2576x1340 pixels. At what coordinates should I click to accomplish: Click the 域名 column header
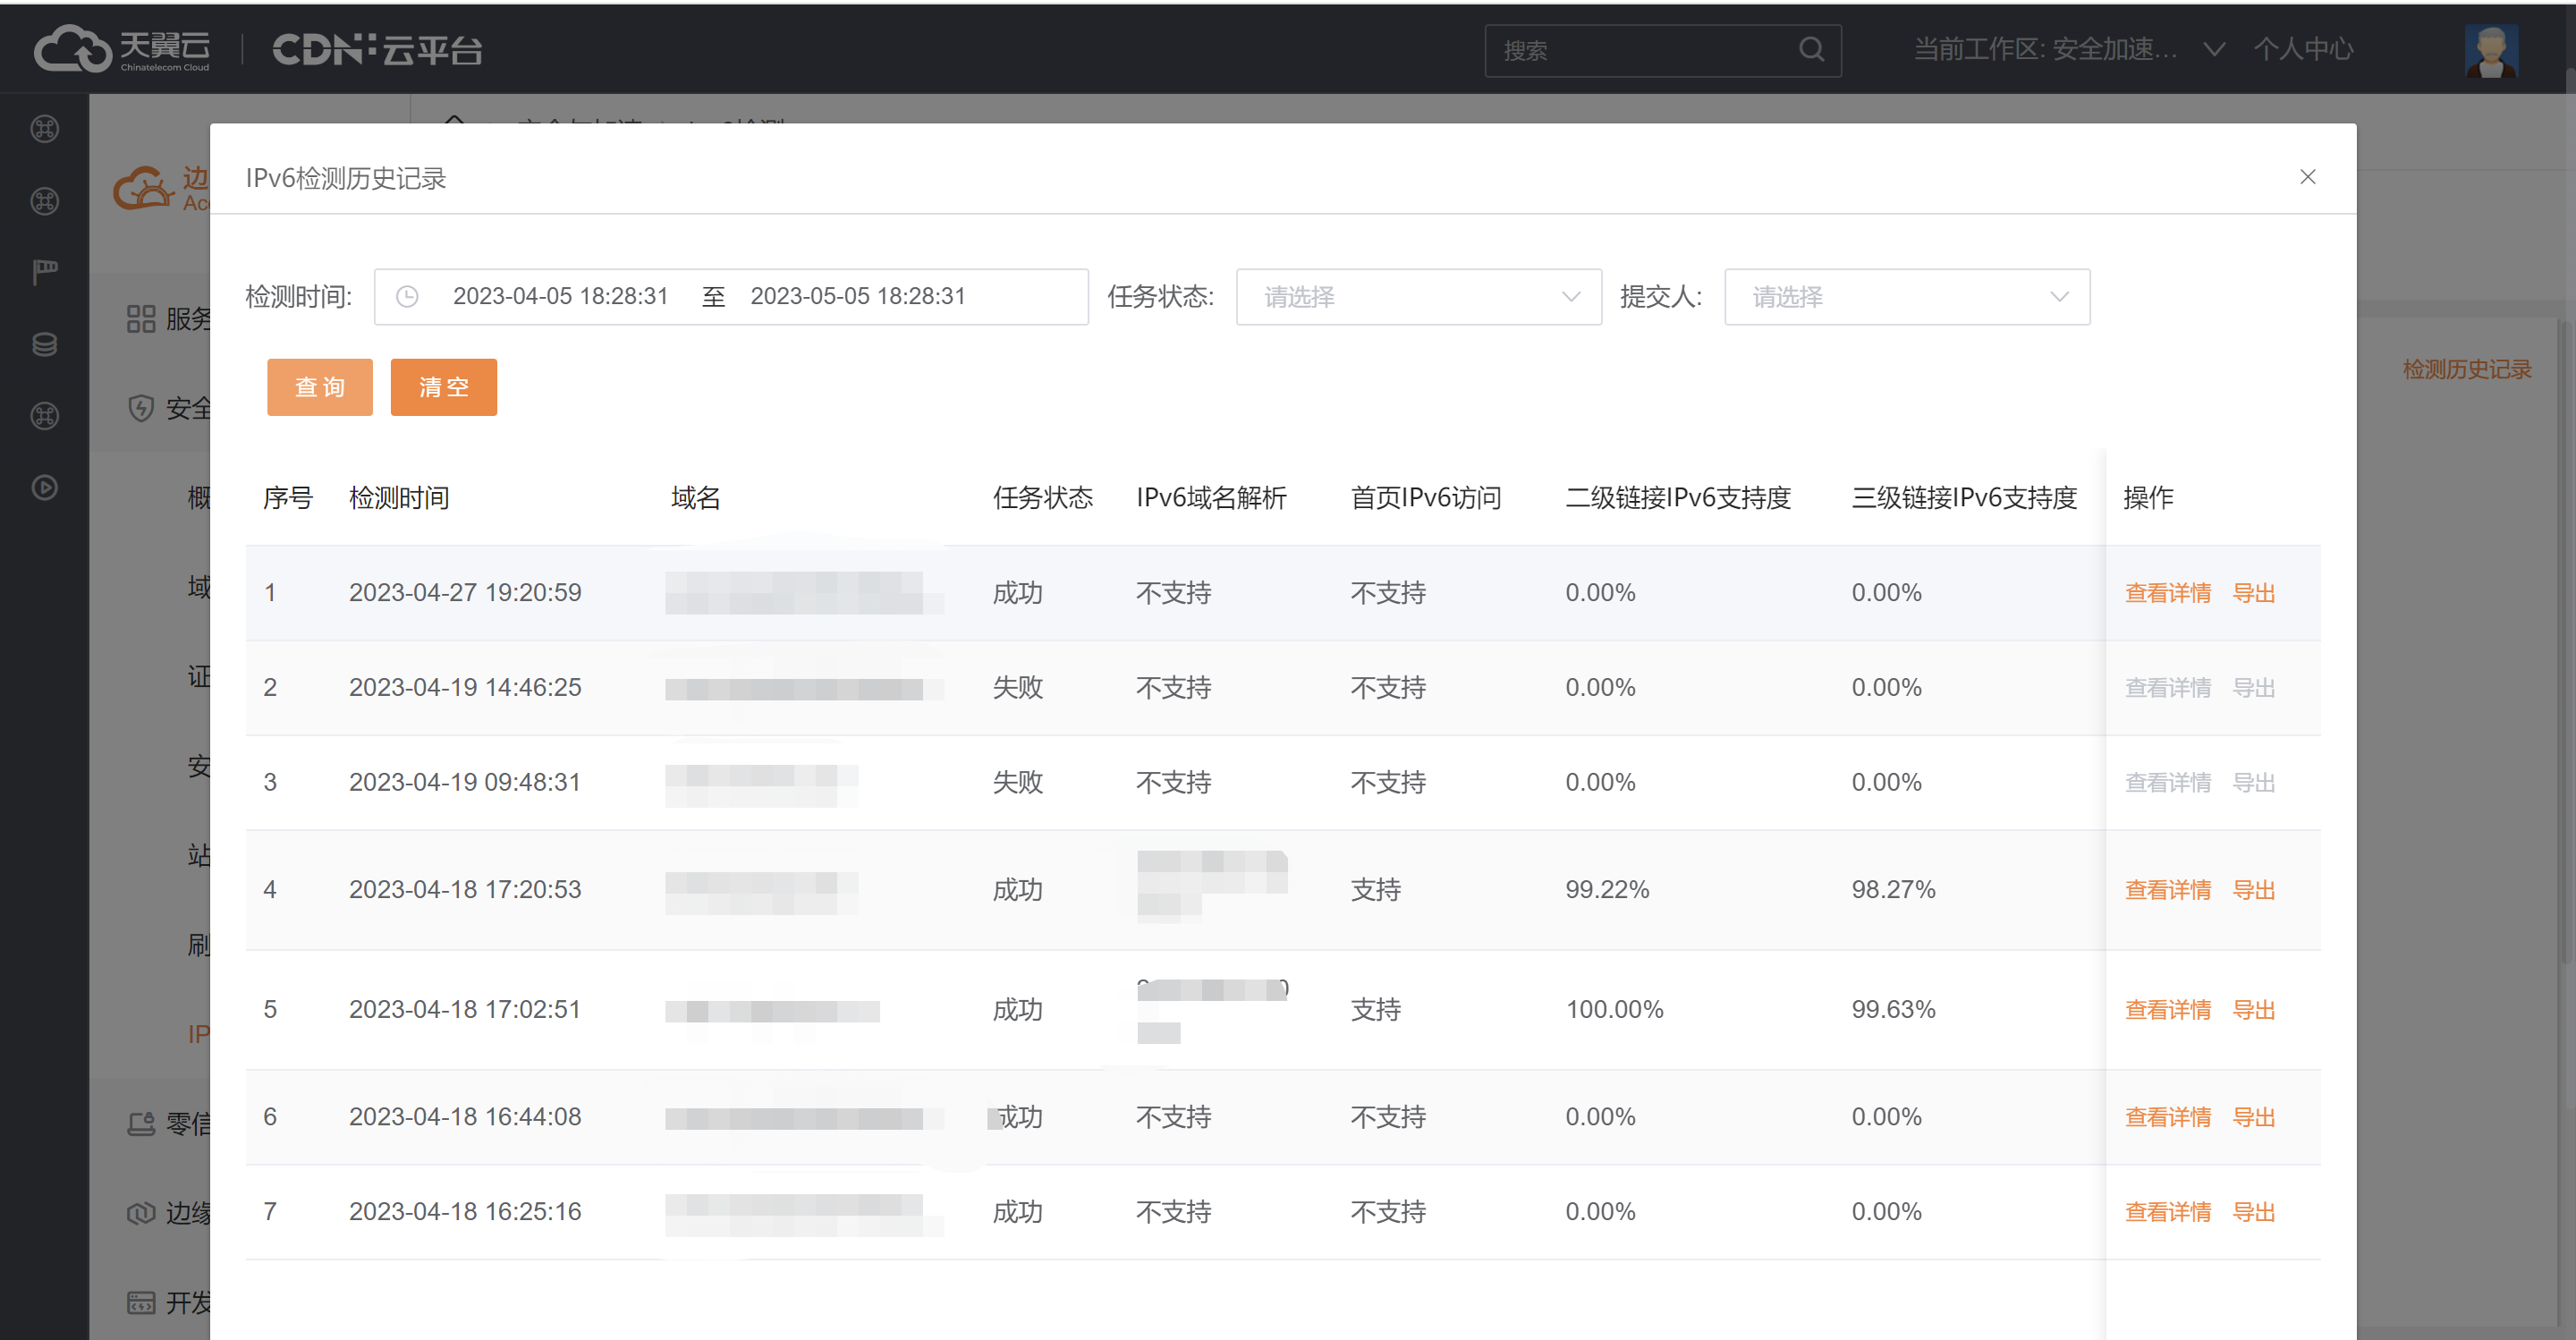point(695,498)
